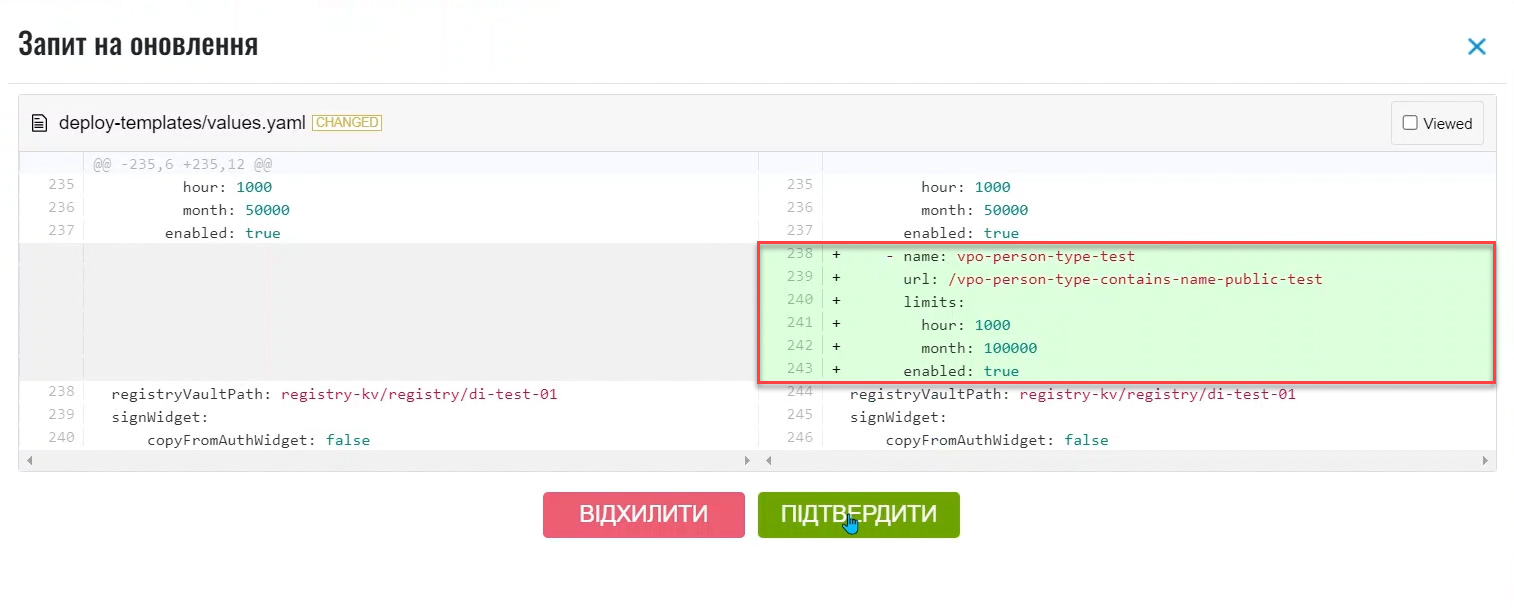This screenshot has width=1514, height=608.
Task: Click the right pane scroll-left arrow
Action: pyautogui.click(x=768, y=461)
